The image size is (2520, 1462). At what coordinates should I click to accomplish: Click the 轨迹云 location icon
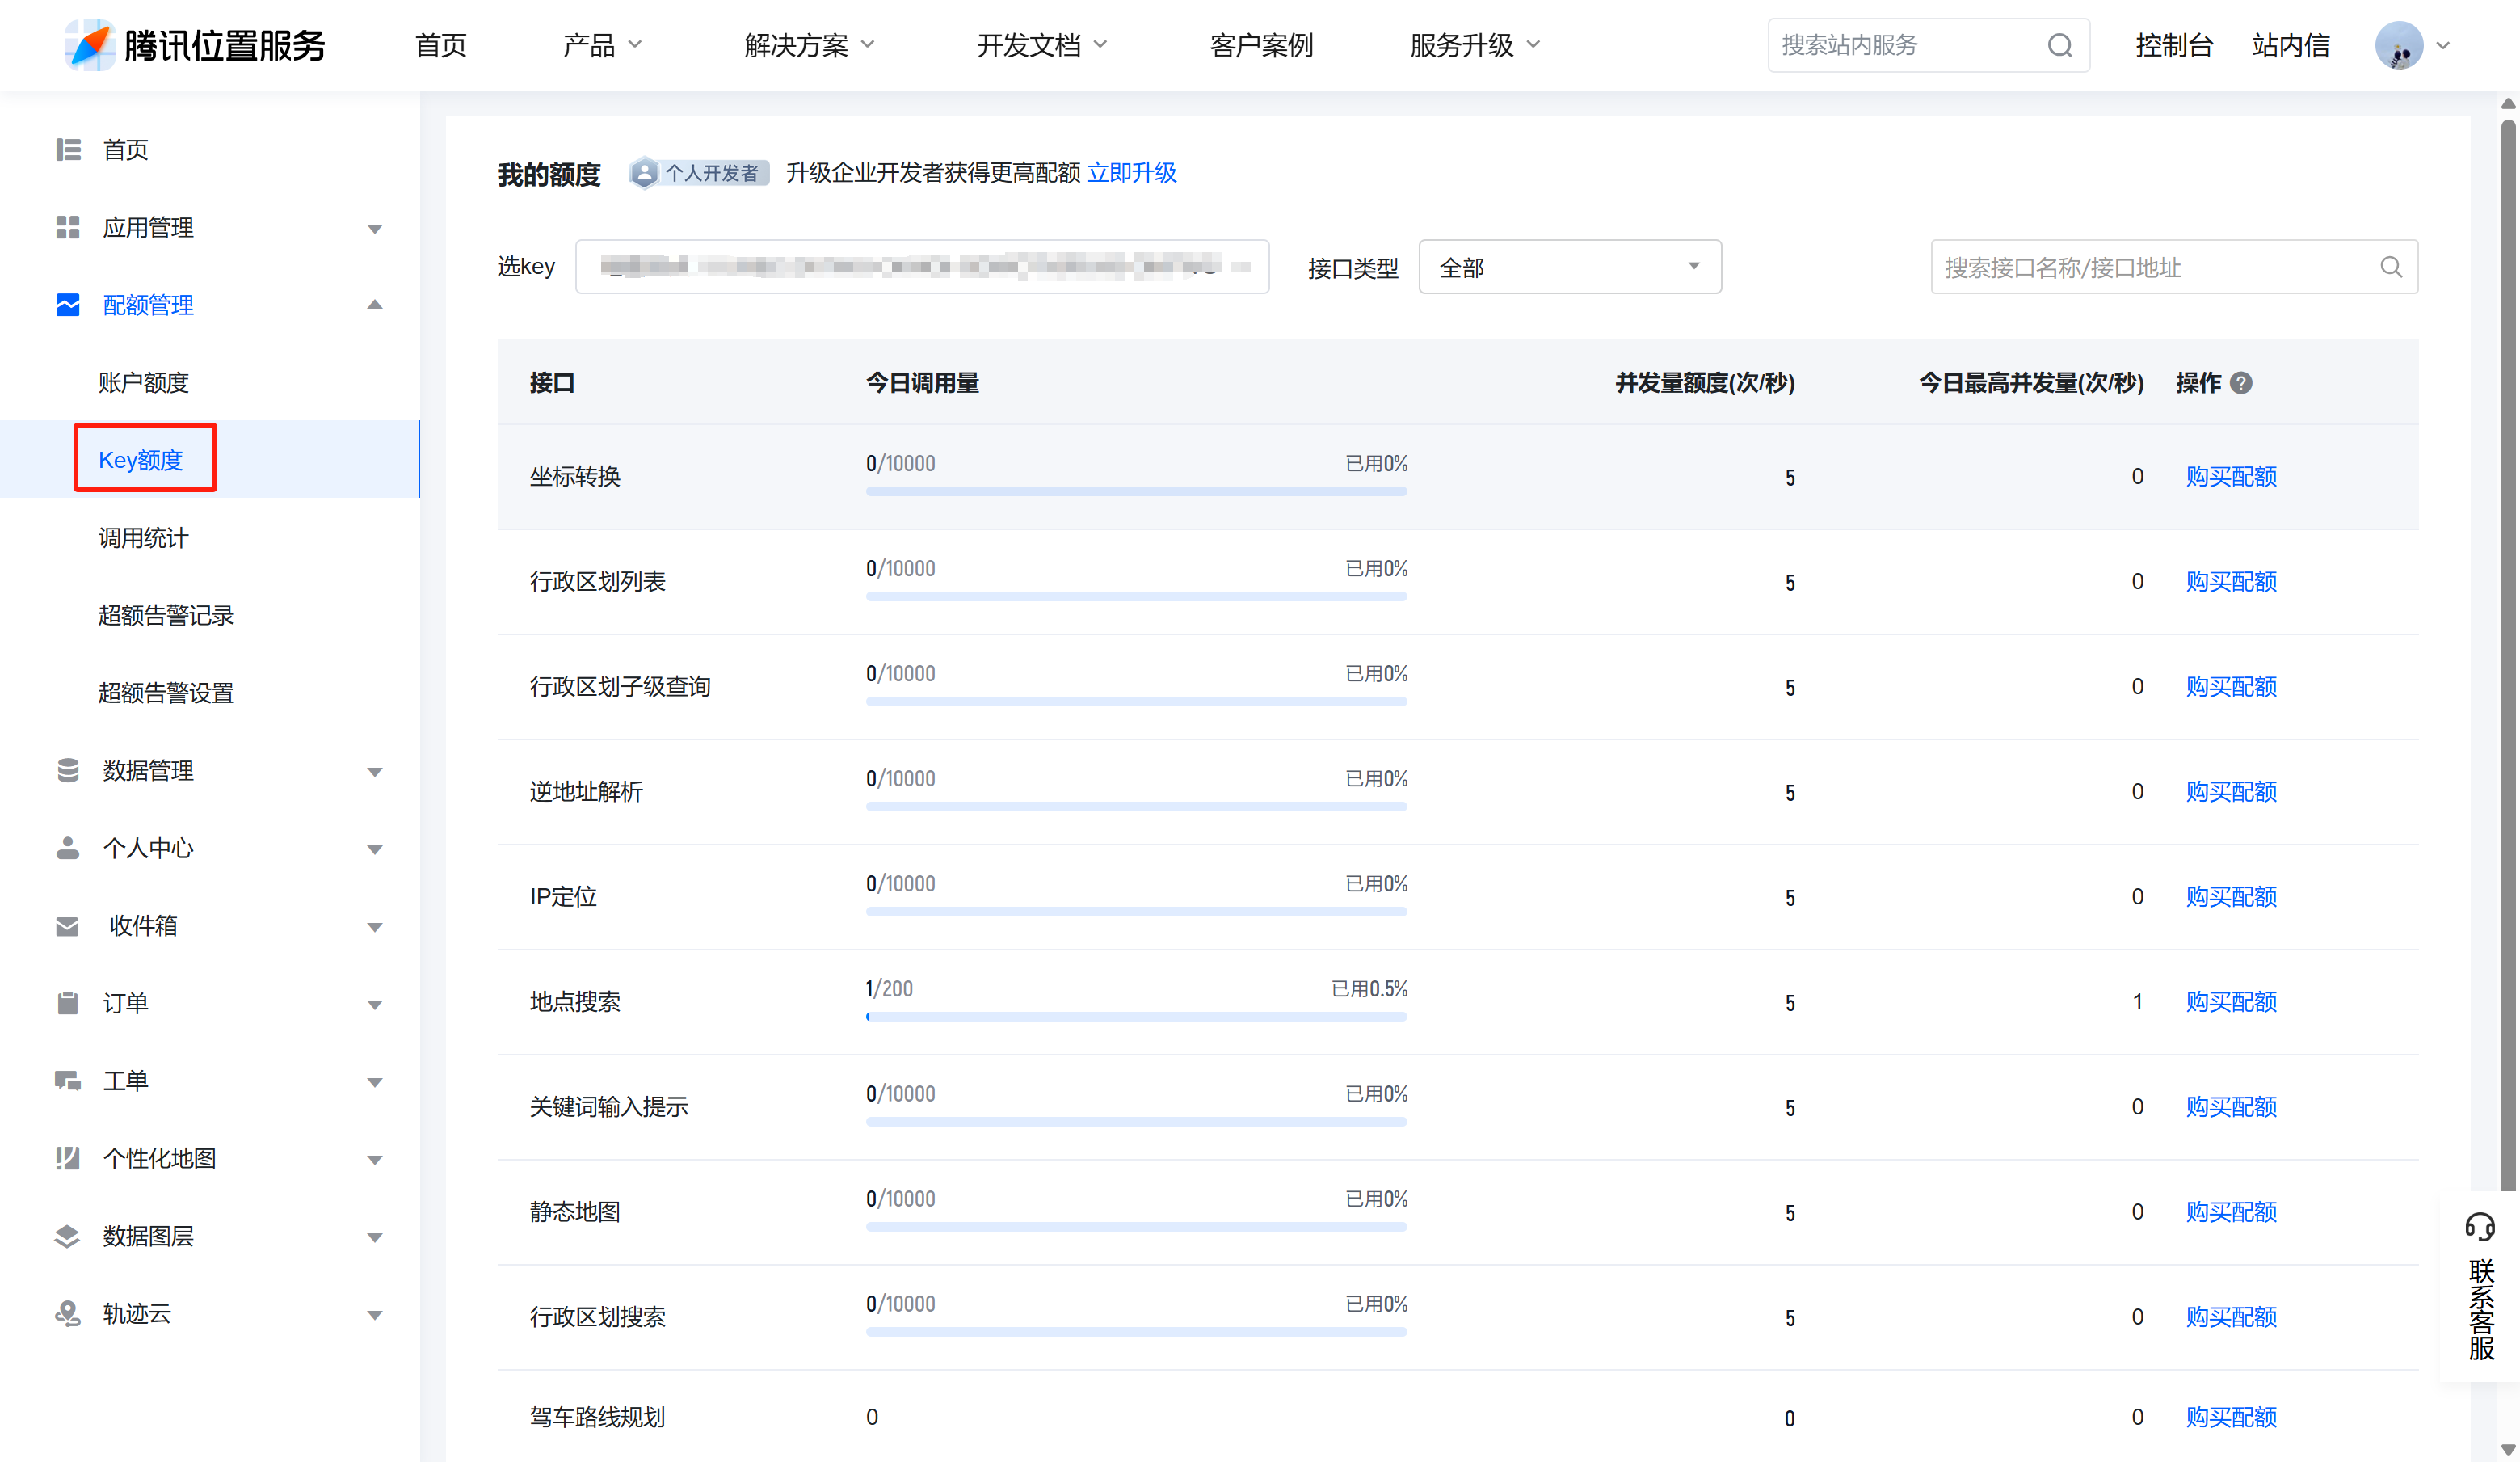point(67,1313)
